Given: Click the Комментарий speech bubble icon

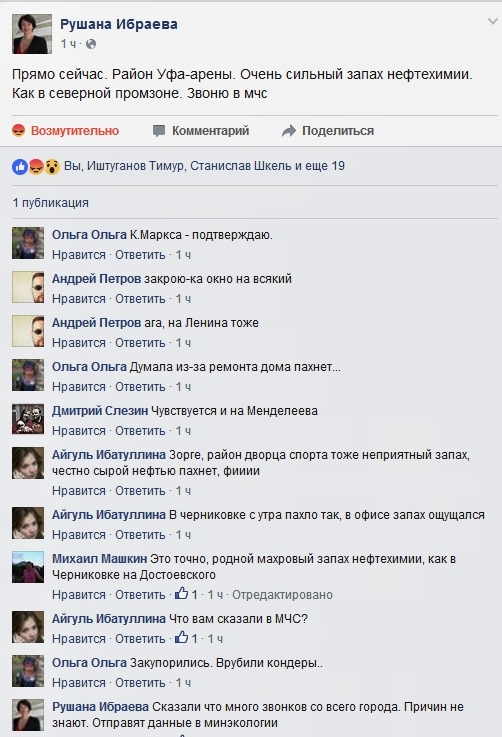Looking at the screenshot, I should click(x=159, y=131).
